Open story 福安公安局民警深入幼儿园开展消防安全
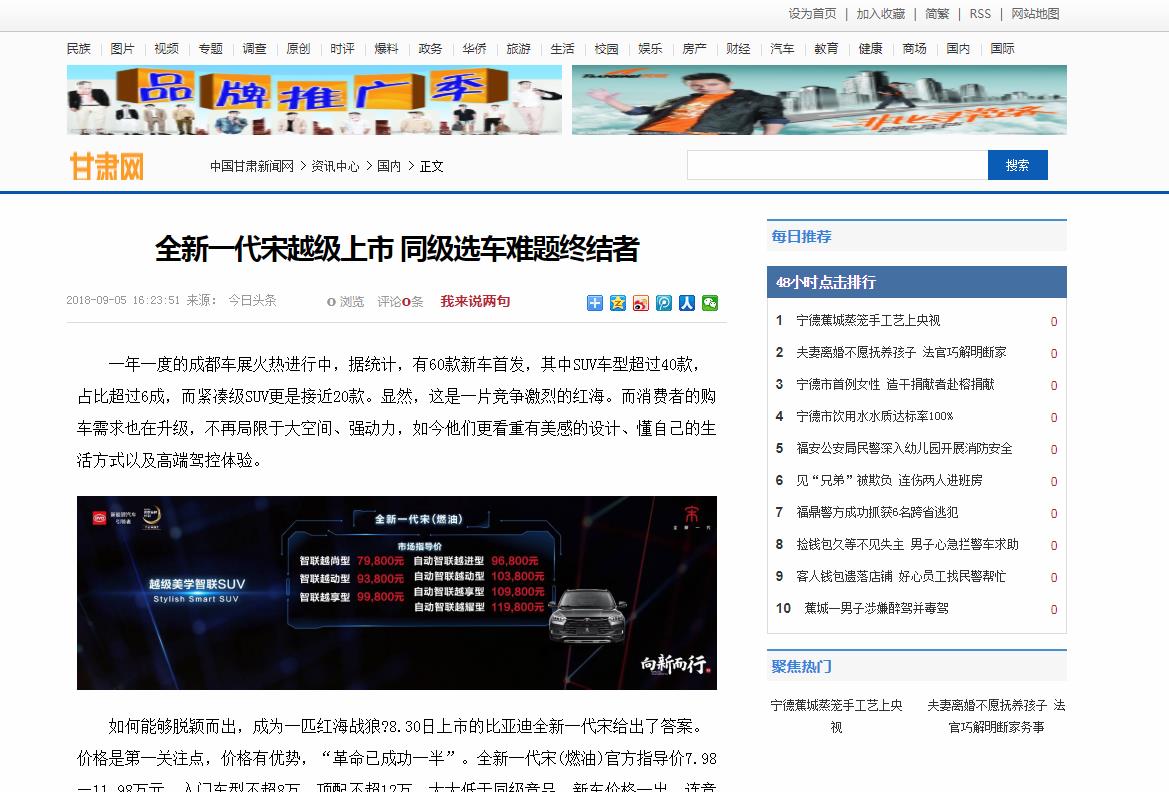The height and width of the screenshot is (792, 1169). [904, 449]
